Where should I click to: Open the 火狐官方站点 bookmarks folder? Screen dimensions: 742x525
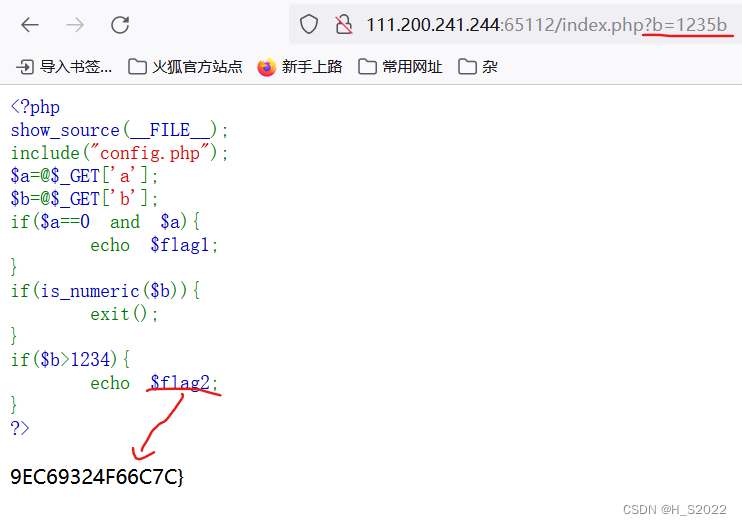pos(185,67)
